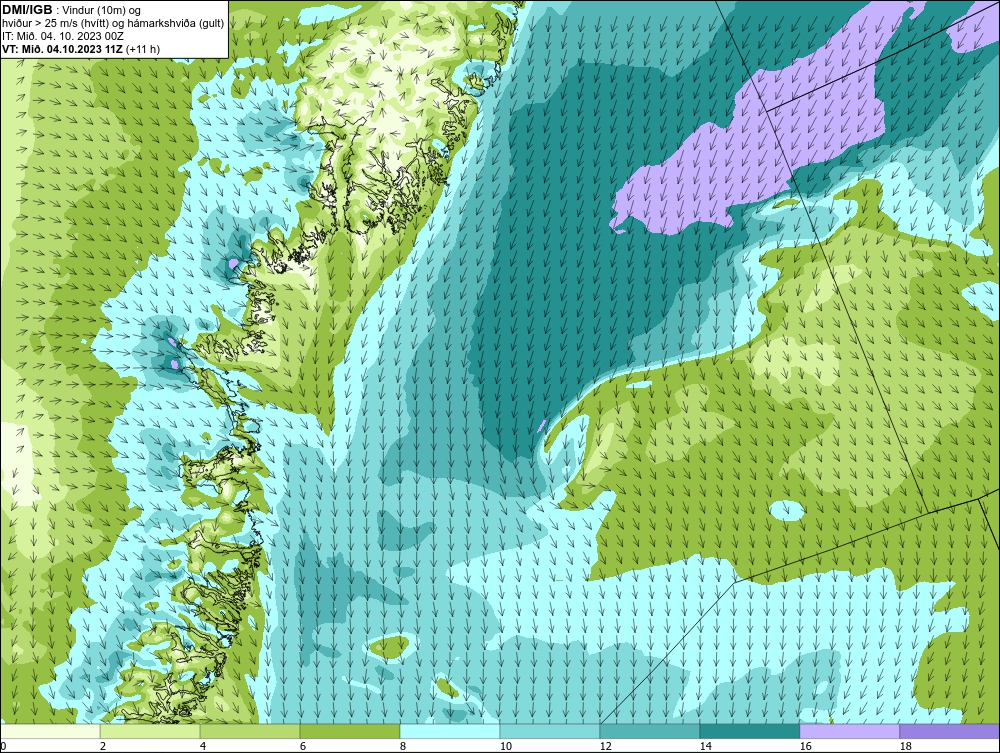Click the 16–18 m/s light purple legend swatch

[x=849, y=731]
